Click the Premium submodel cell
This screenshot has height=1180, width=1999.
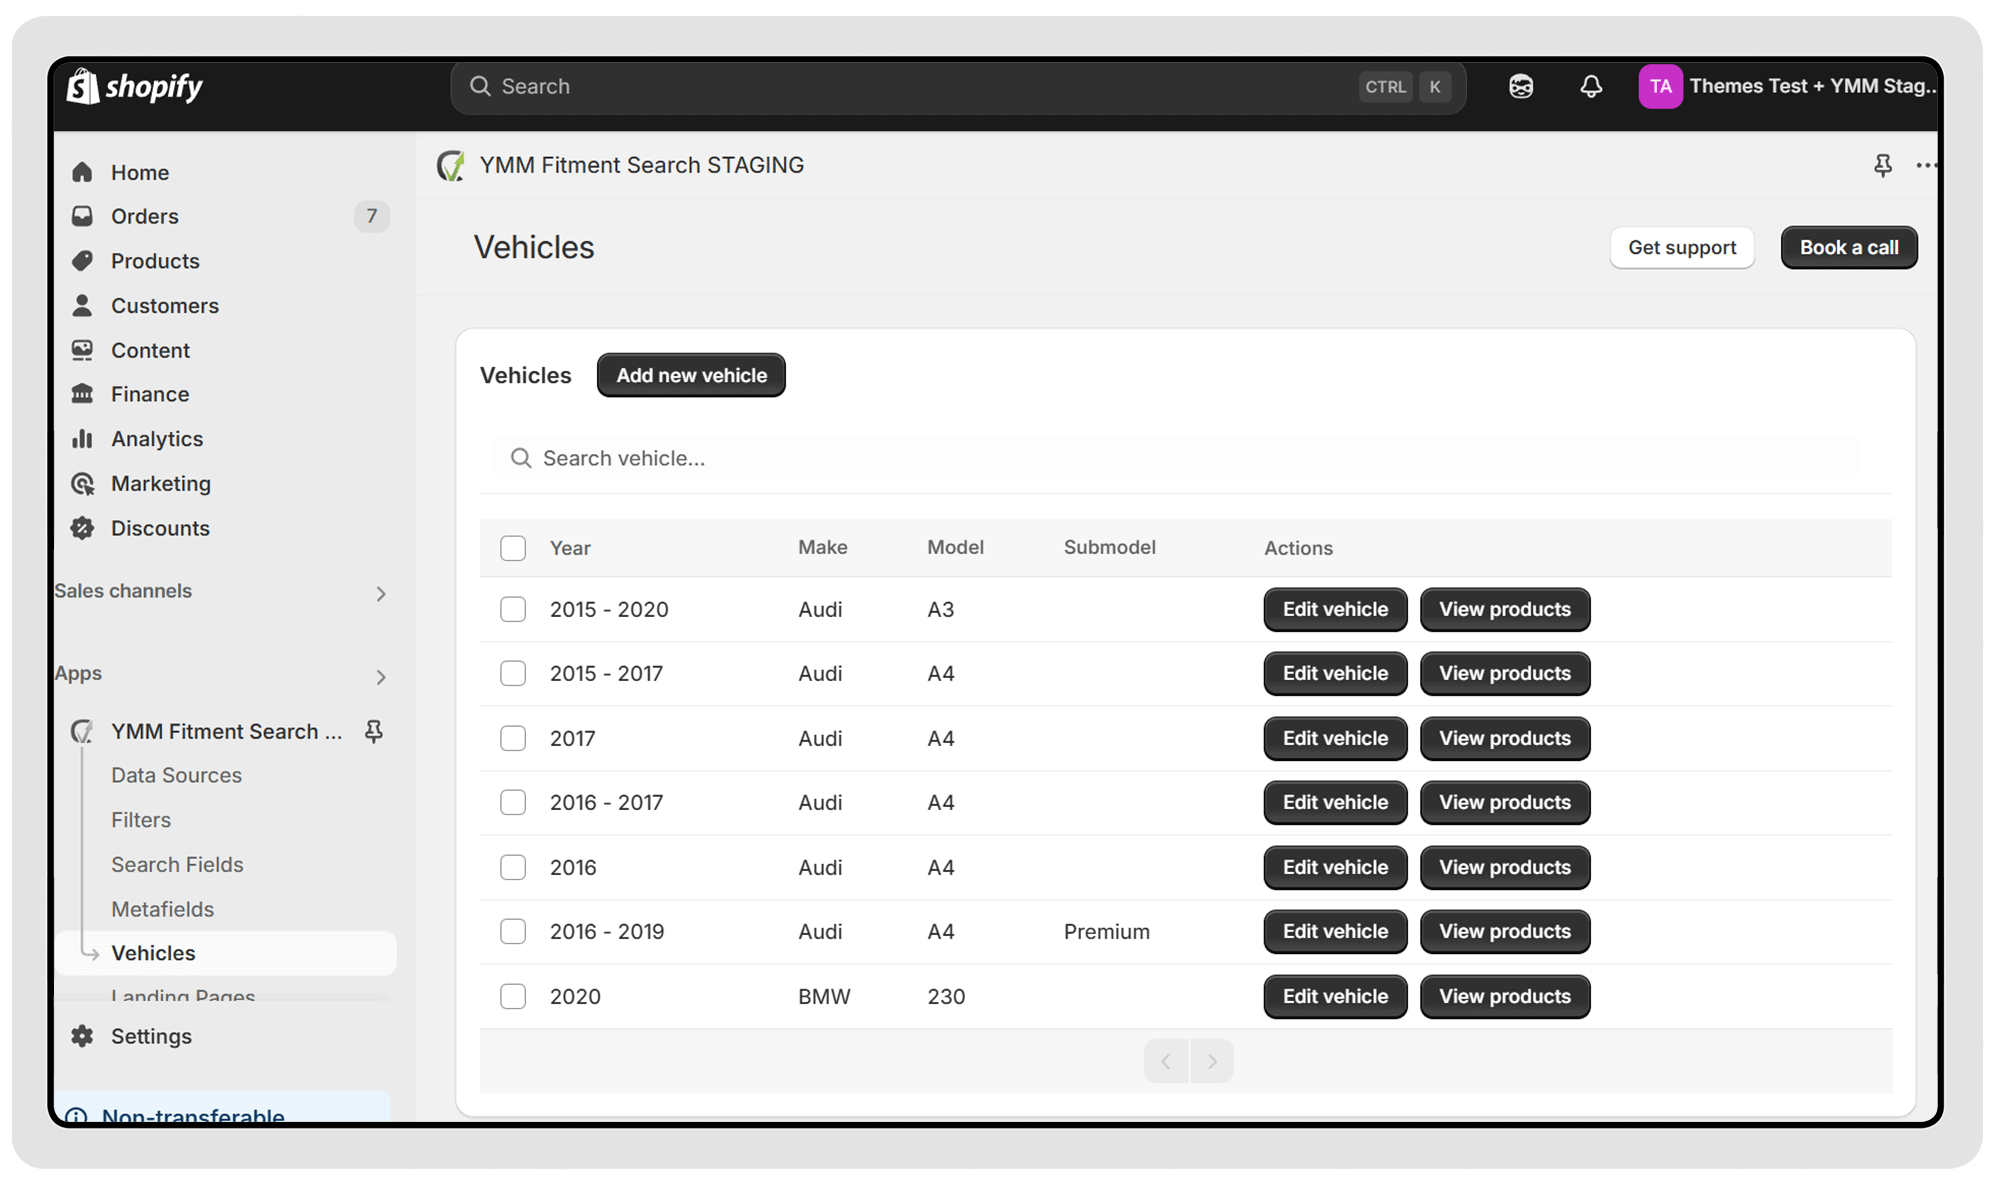click(1107, 931)
